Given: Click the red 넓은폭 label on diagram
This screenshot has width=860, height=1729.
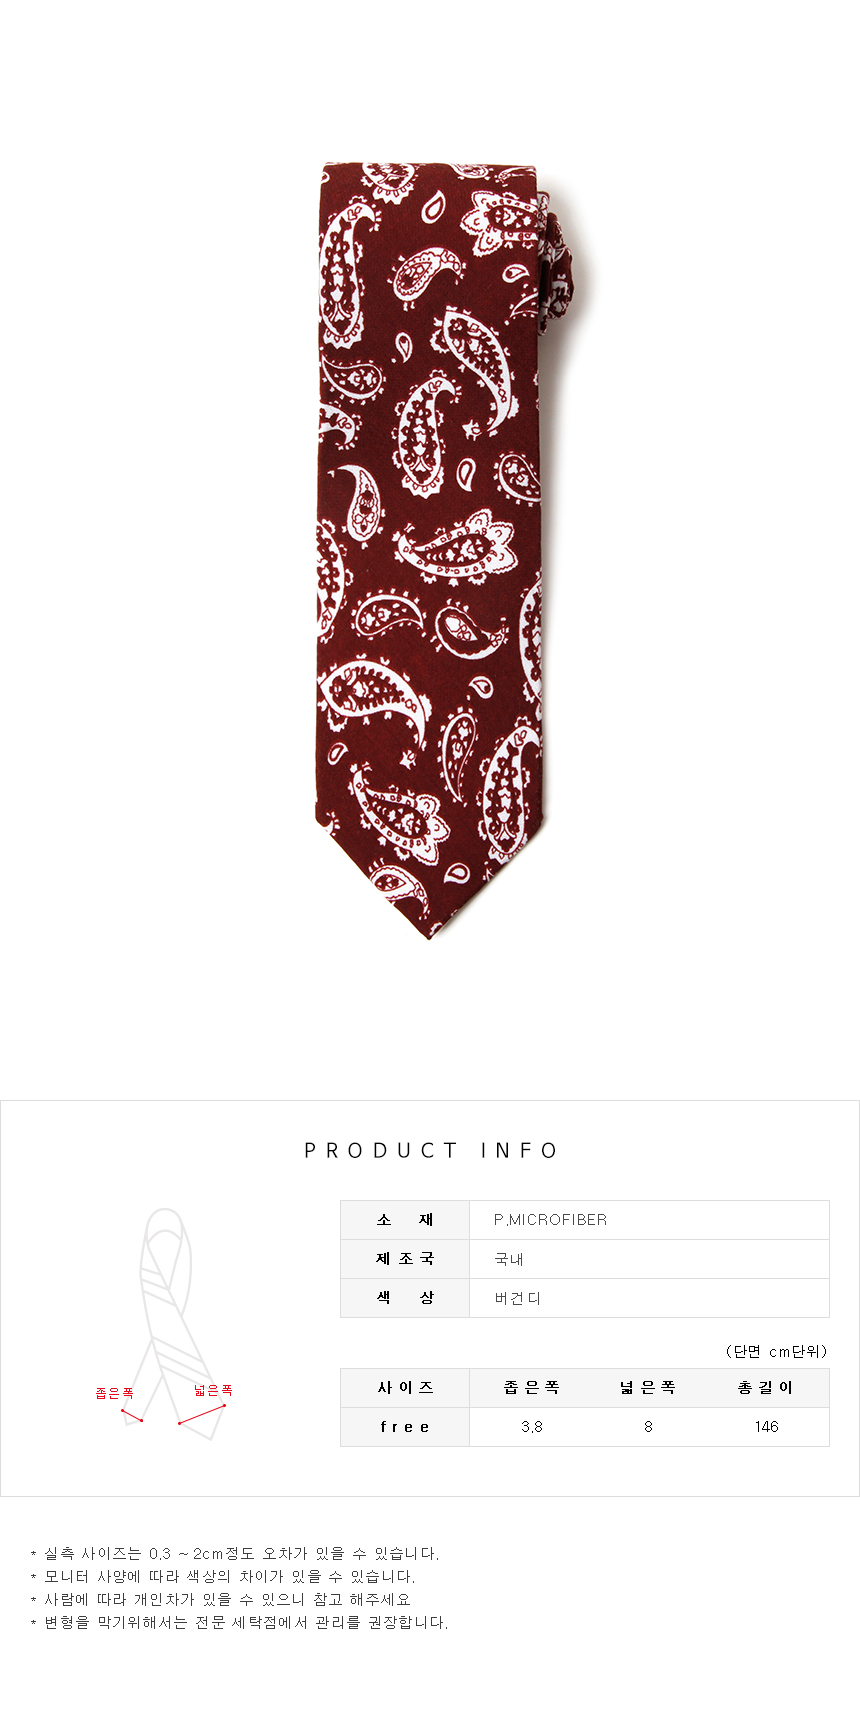Looking at the screenshot, I should pyautogui.click(x=213, y=1390).
